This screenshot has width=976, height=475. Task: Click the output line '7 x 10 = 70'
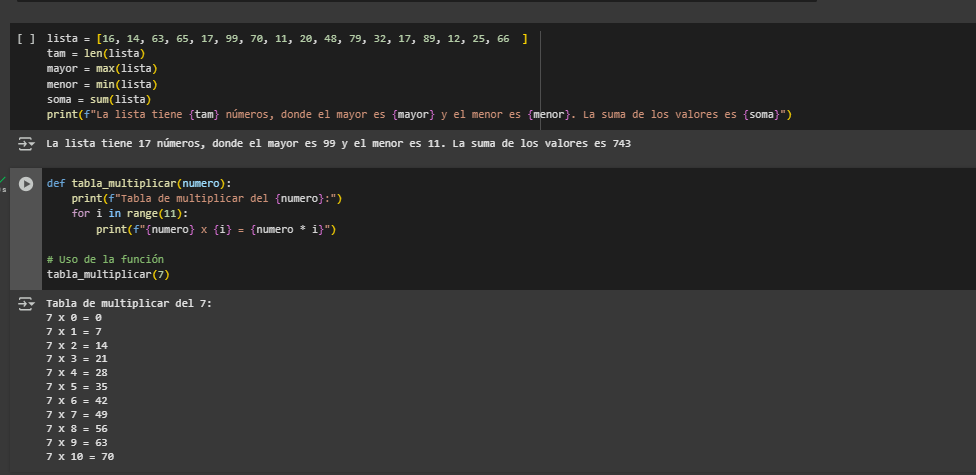[x=80, y=456]
